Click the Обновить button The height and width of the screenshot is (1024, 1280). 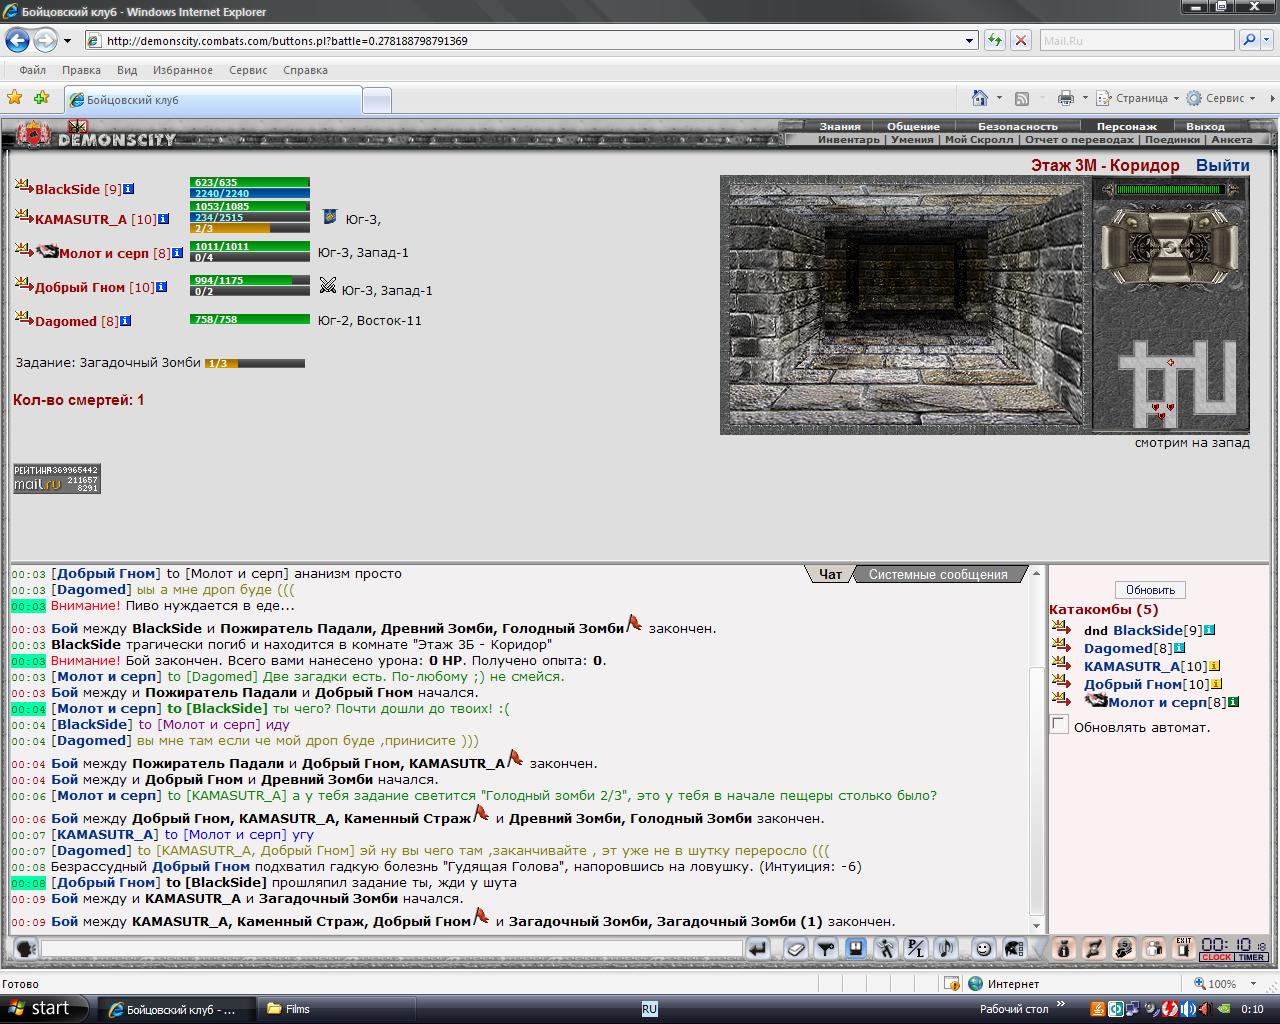1150,590
